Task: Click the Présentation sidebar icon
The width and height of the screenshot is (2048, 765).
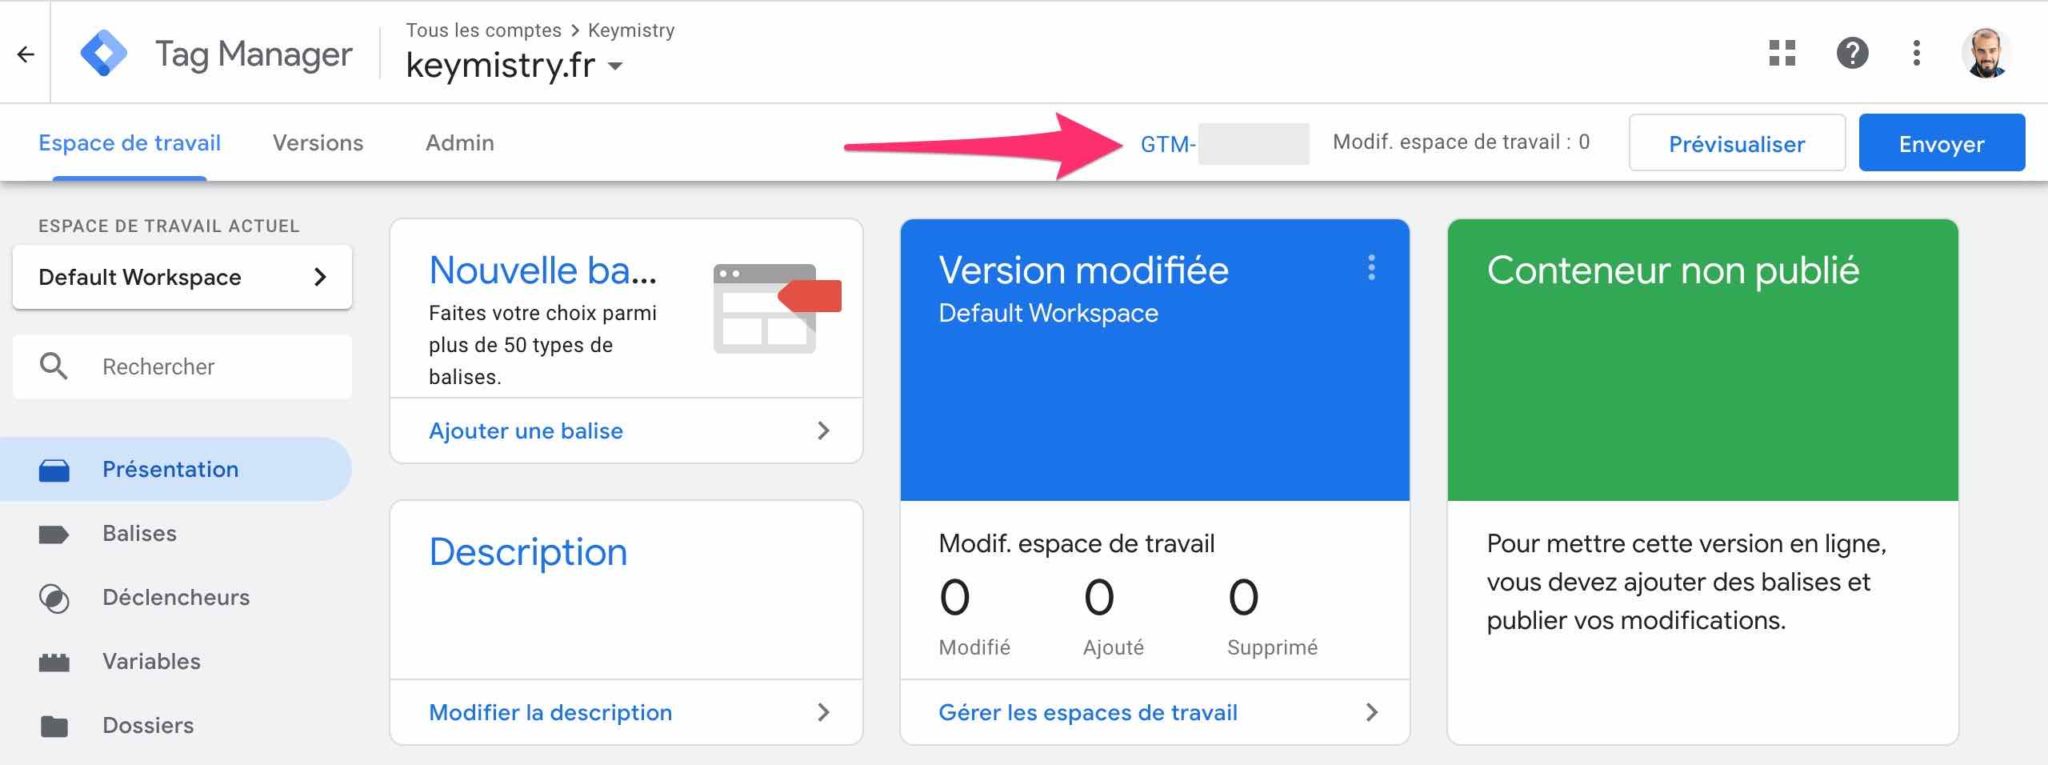Action: click(x=54, y=470)
